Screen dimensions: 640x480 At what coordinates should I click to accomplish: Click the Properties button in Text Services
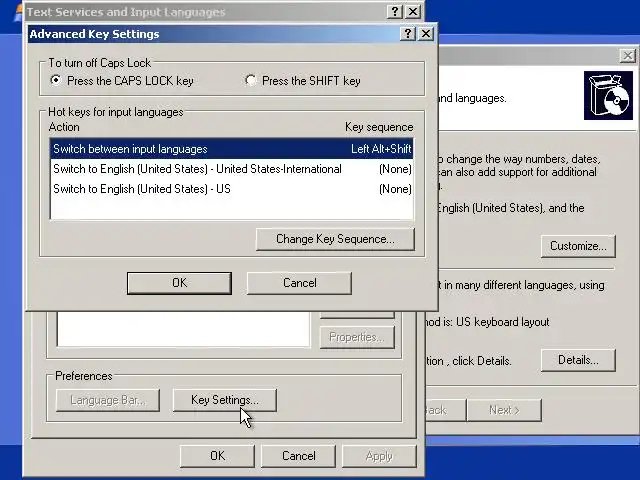pos(357,337)
